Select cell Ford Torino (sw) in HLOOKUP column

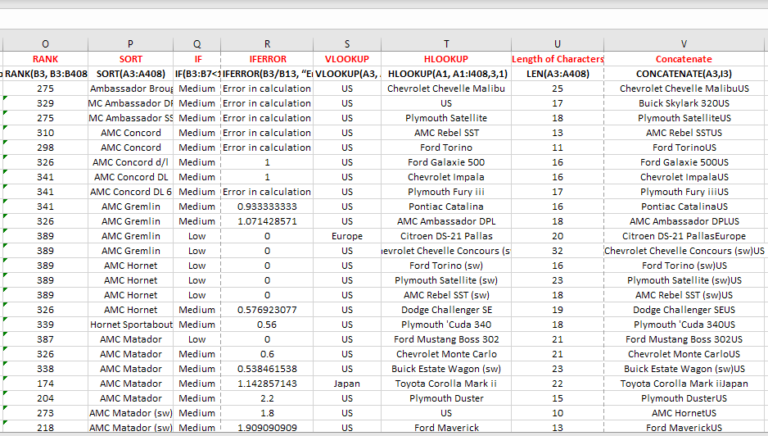click(446, 266)
